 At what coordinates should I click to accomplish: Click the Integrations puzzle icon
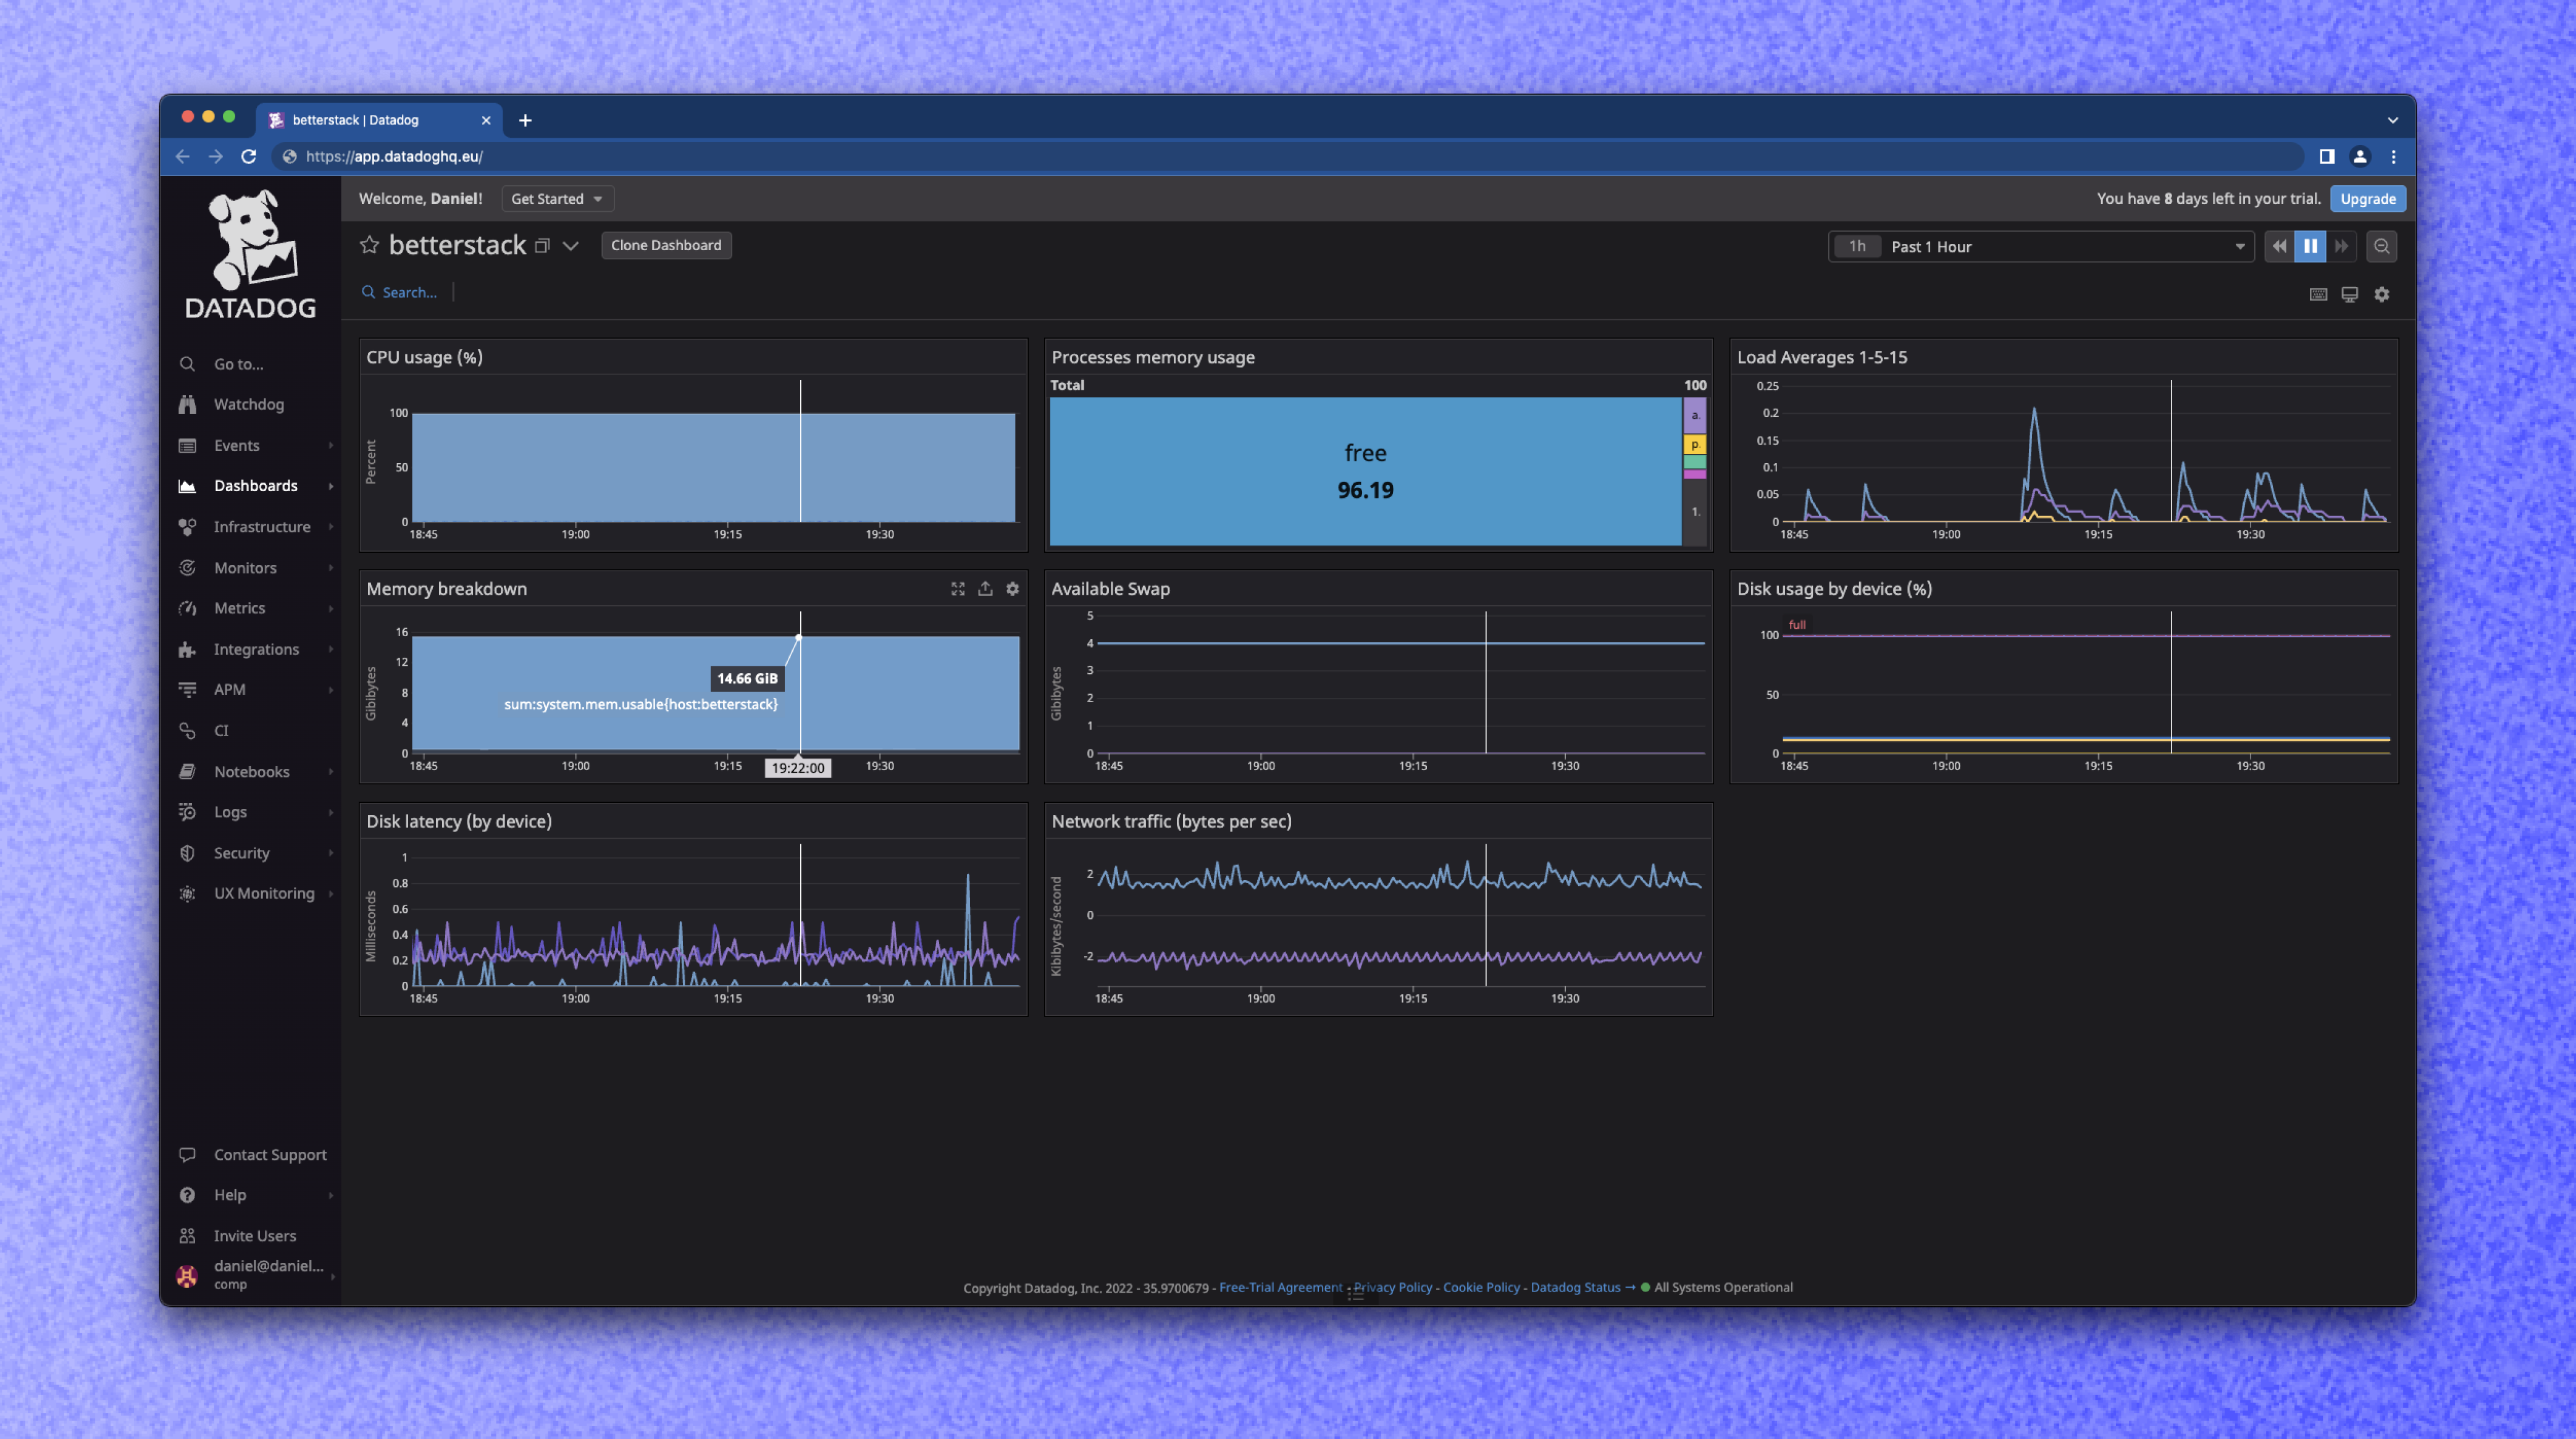point(187,649)
